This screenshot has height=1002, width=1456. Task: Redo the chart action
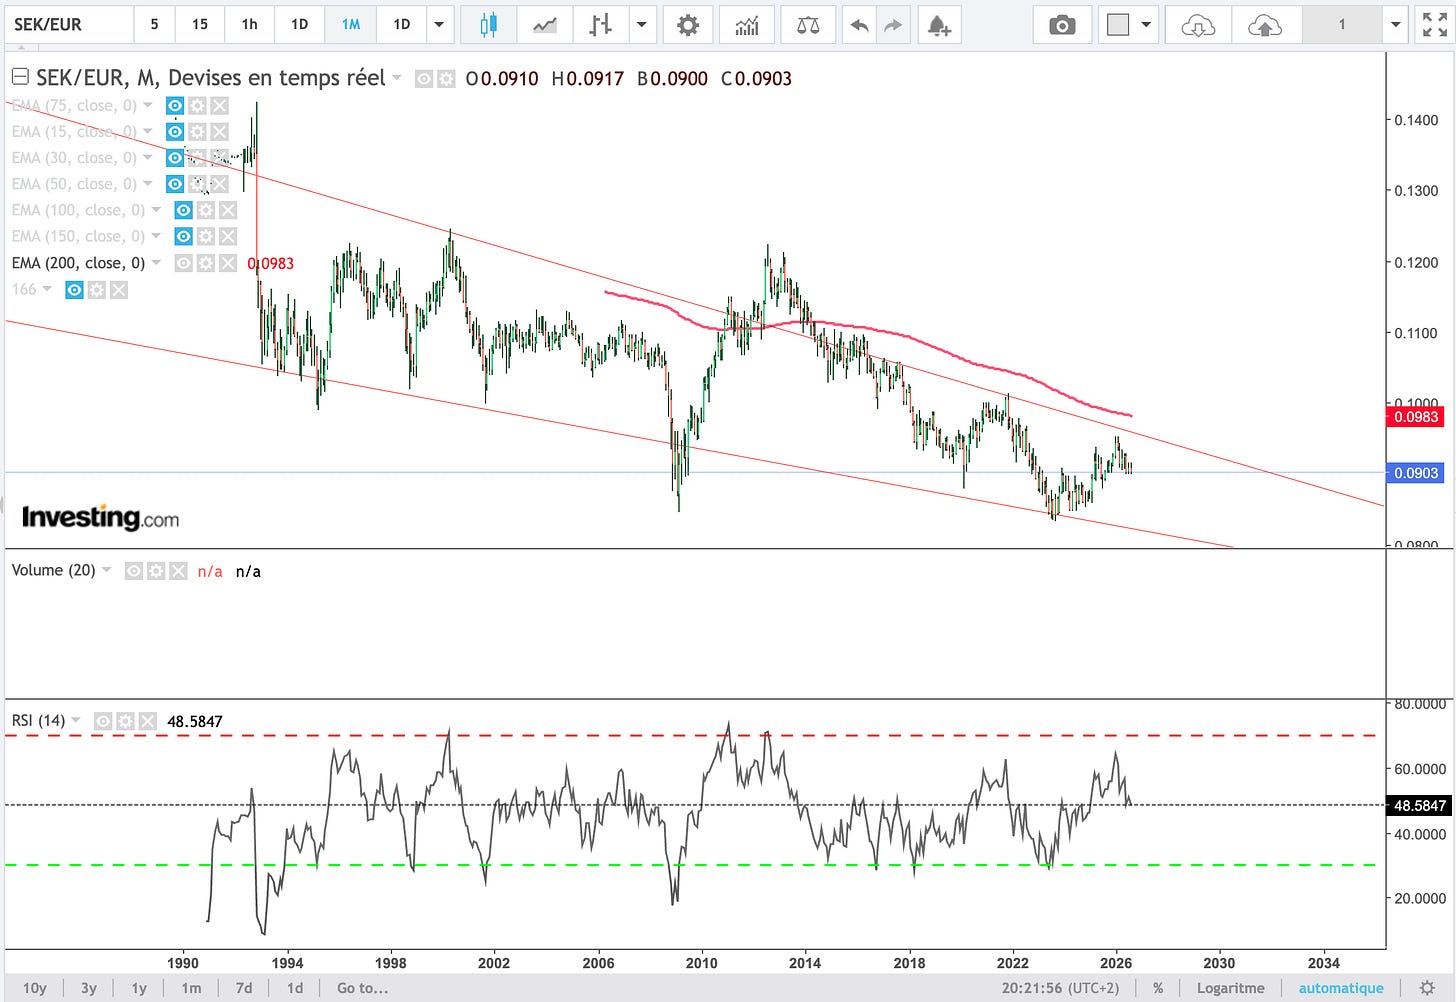[x=893, y=25]
